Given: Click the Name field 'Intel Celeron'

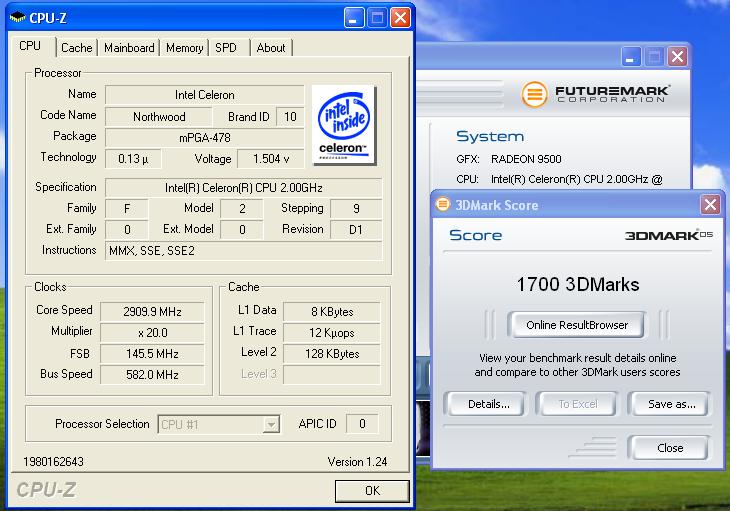Looking at the screenshot, I should (204, 95).
